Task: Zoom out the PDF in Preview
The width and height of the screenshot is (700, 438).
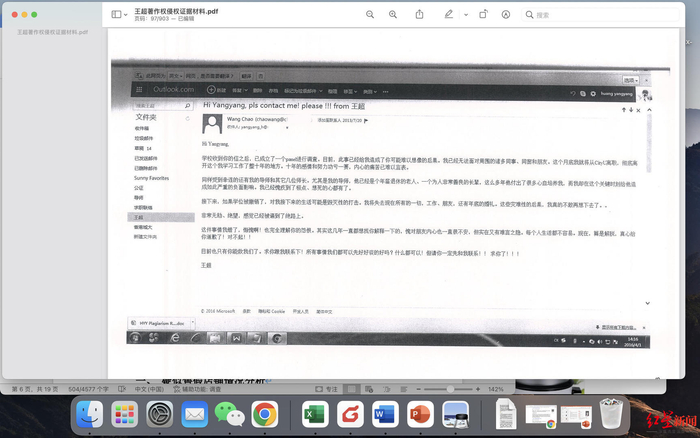Action: pyautogui.click(x=370, y=15)
